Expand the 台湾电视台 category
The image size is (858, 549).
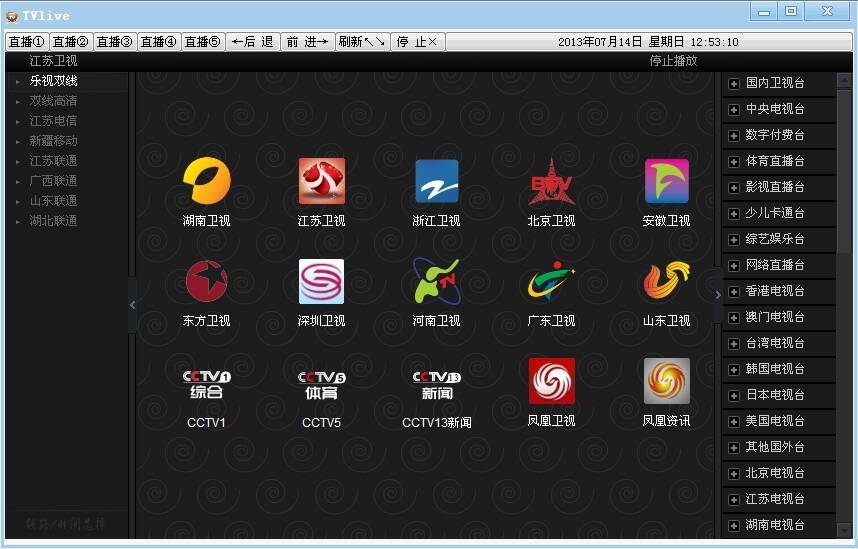(x=734, y=344)
